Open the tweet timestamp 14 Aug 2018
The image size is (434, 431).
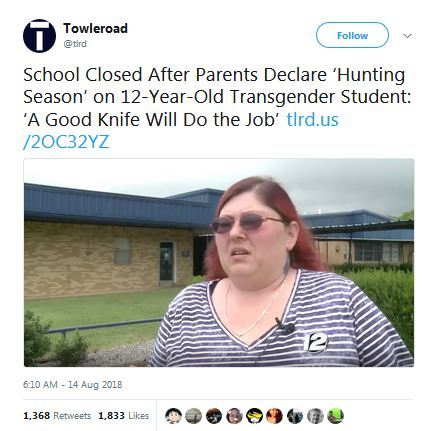coord(72,385)
